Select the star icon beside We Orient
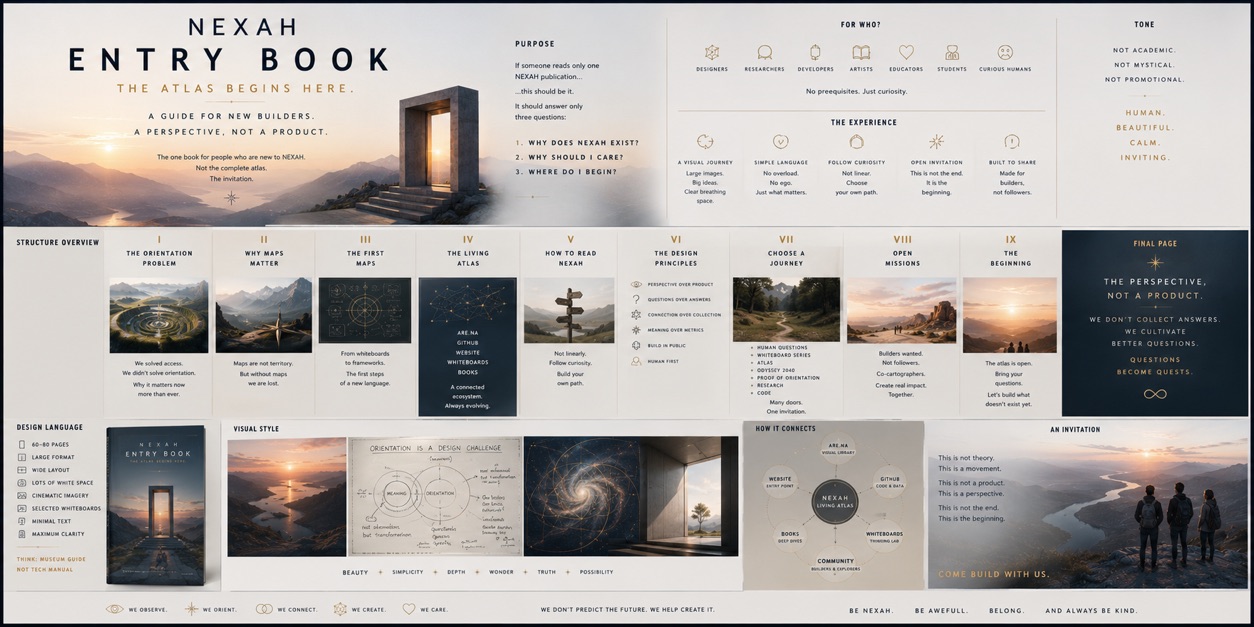1254x627 pixels. [190, 609]
